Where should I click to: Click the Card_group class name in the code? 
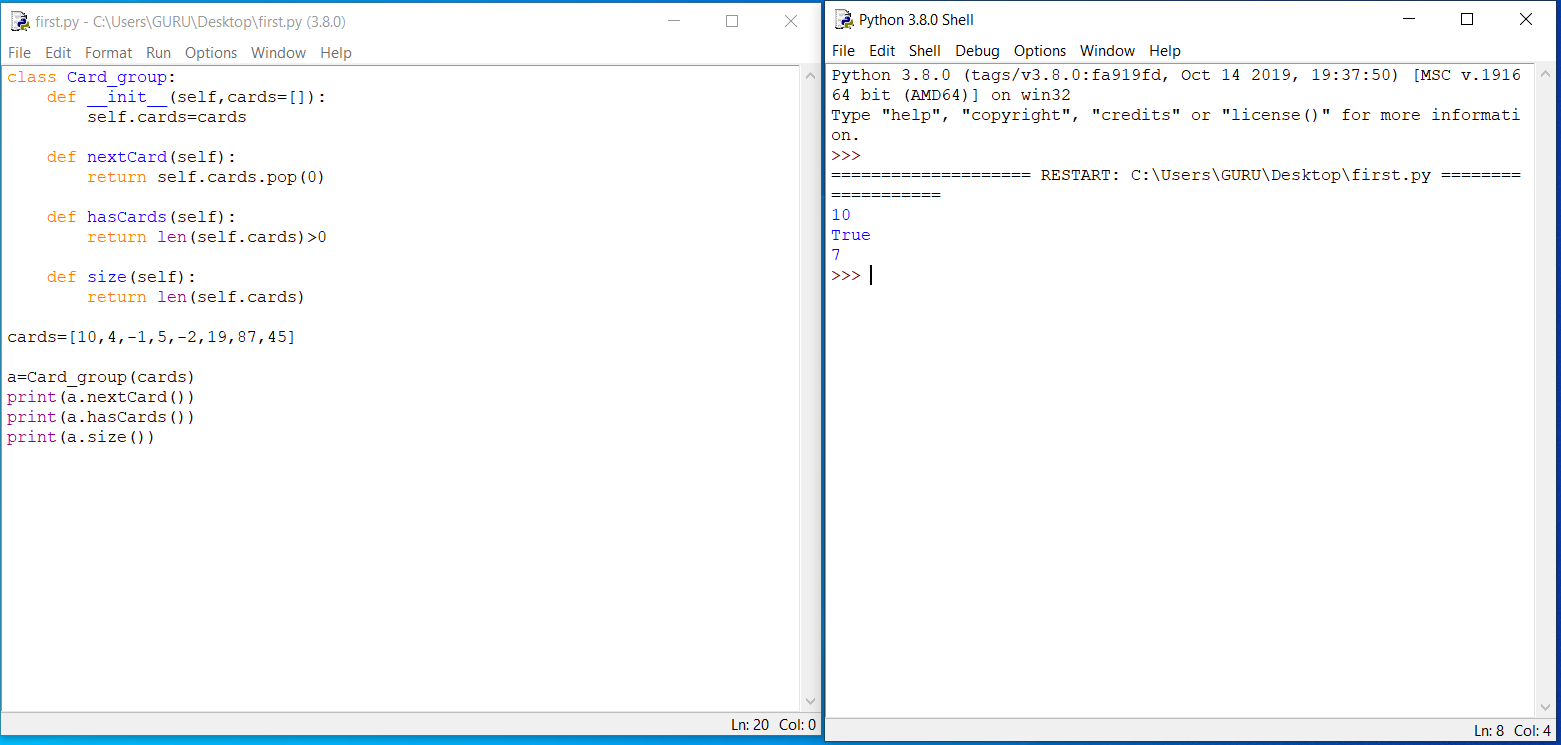tap(117, 76)
